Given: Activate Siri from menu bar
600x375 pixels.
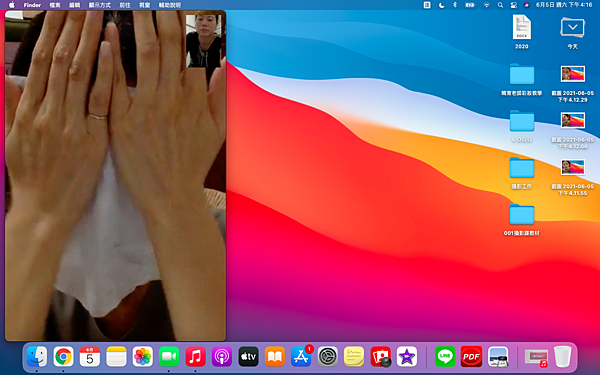Looking at the screenshot, I should (x=527, y=5).
